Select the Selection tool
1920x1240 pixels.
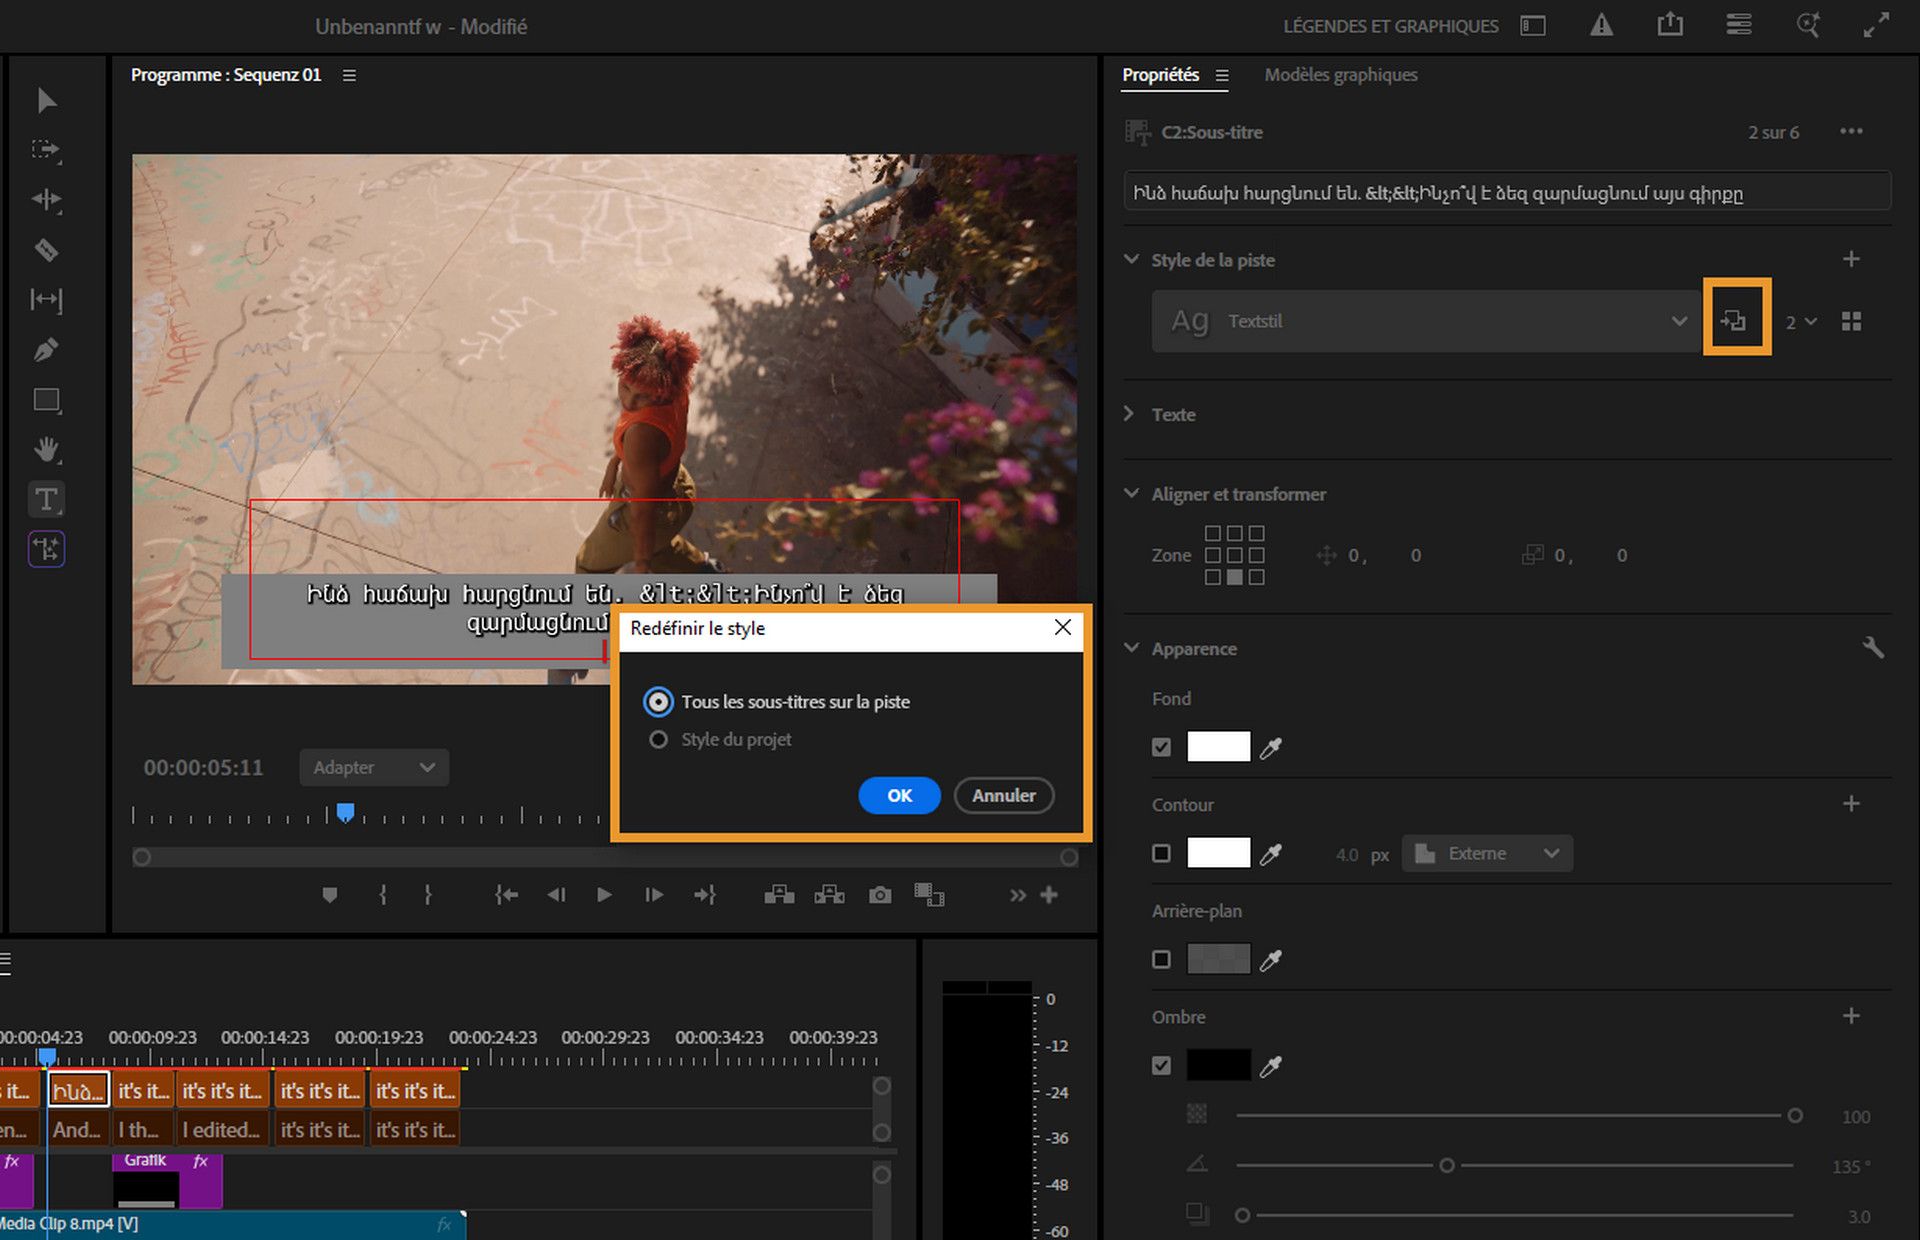[x=46, y=100]
